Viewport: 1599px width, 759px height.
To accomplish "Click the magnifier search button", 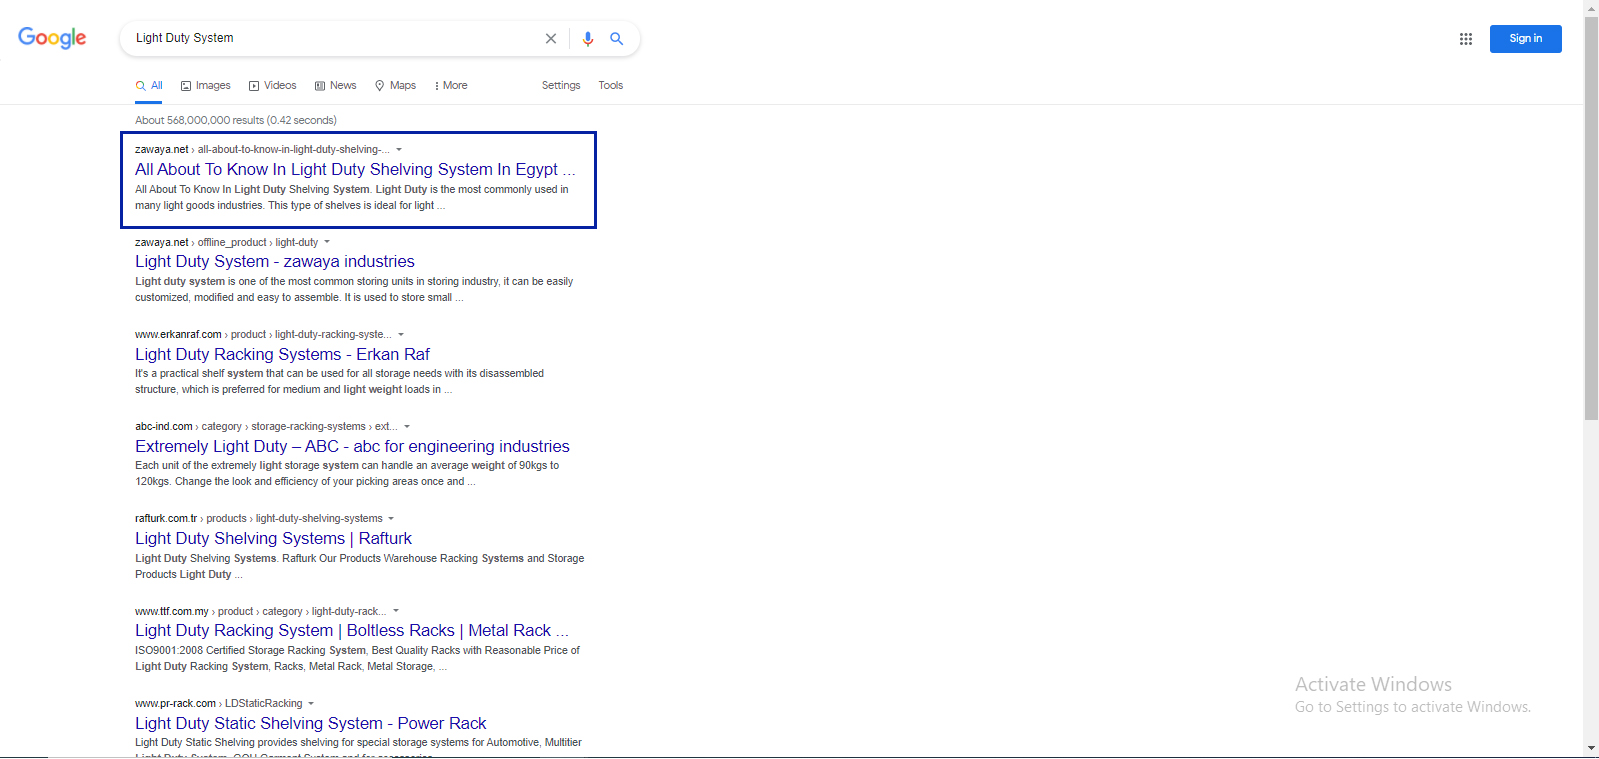I will tap(617, 38).
